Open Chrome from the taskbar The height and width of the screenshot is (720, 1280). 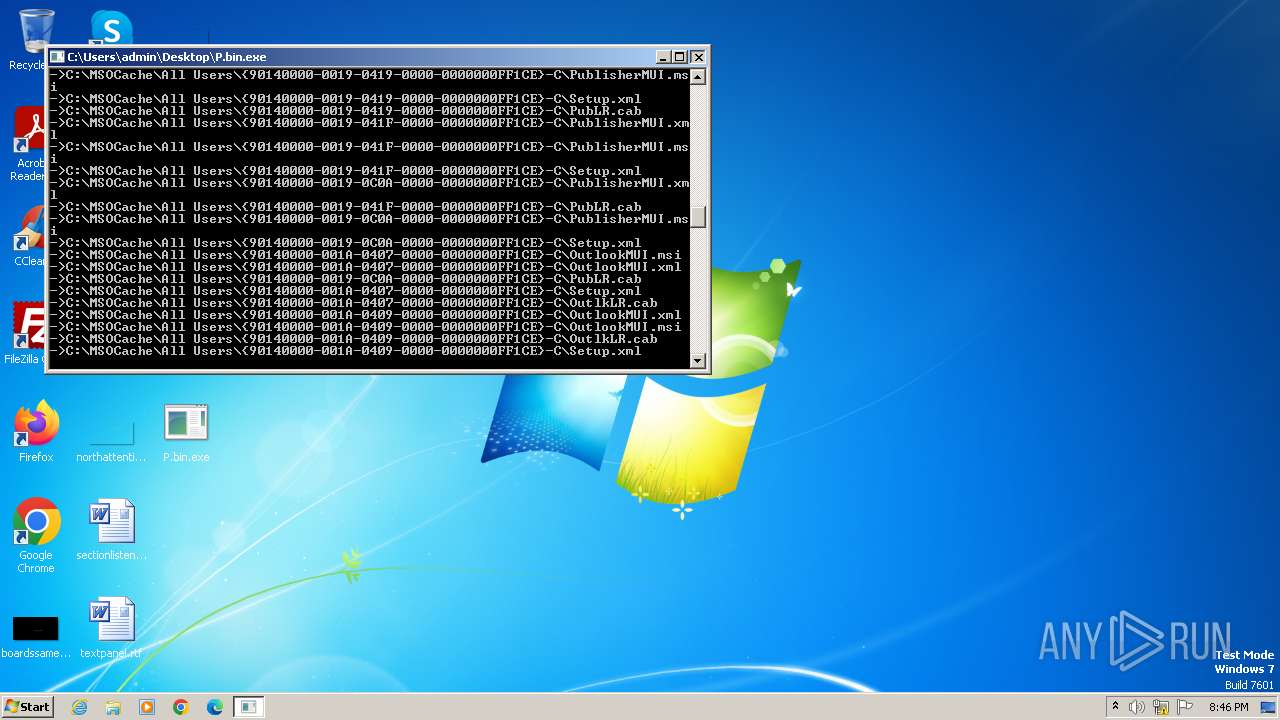click(181, 707)
